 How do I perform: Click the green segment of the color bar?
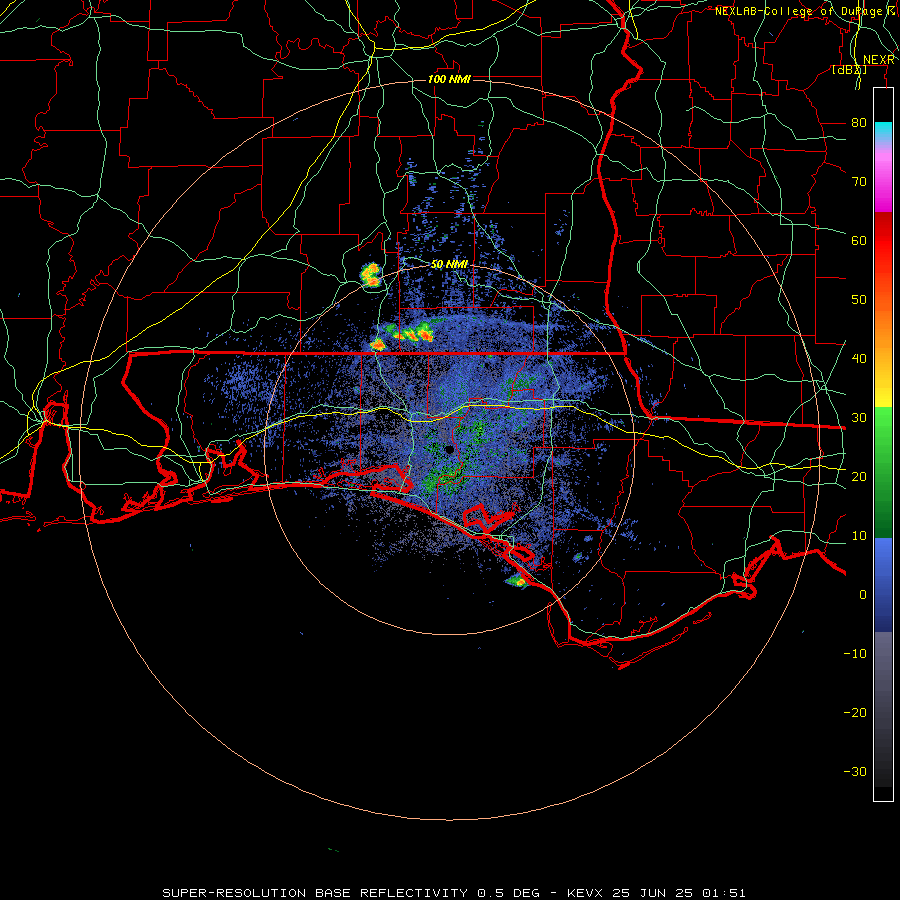(x=883, y=472)
